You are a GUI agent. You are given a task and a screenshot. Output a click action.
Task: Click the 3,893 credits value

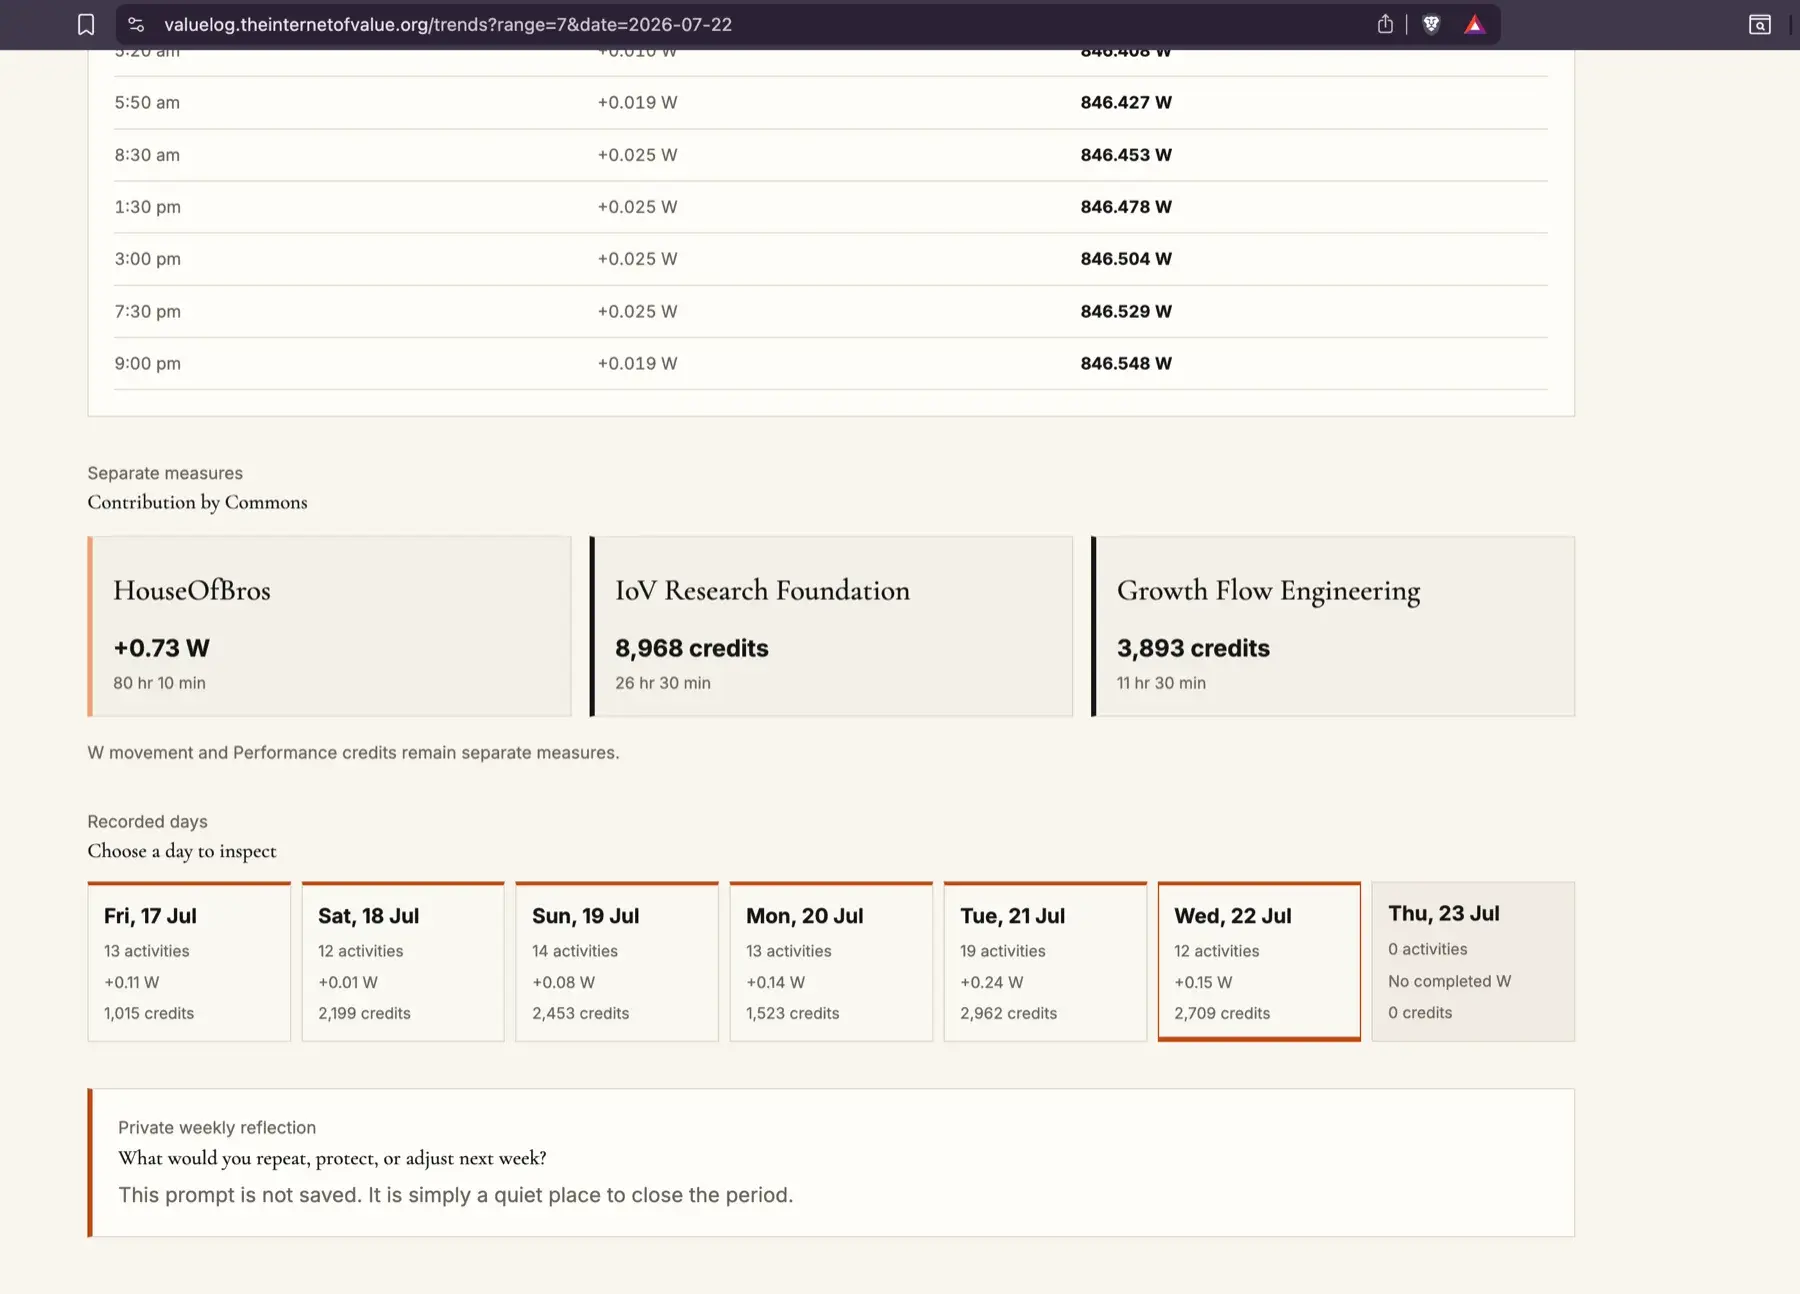[x=1193, y=648]
